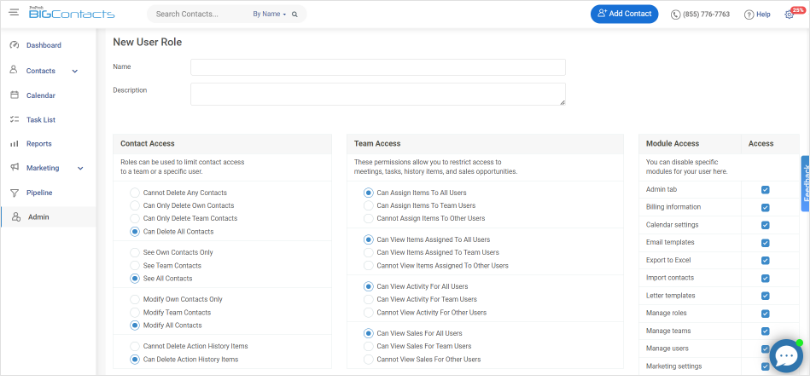810x376 pixels.
Task: Click the Contact Access panel heading
Action: 147,144
